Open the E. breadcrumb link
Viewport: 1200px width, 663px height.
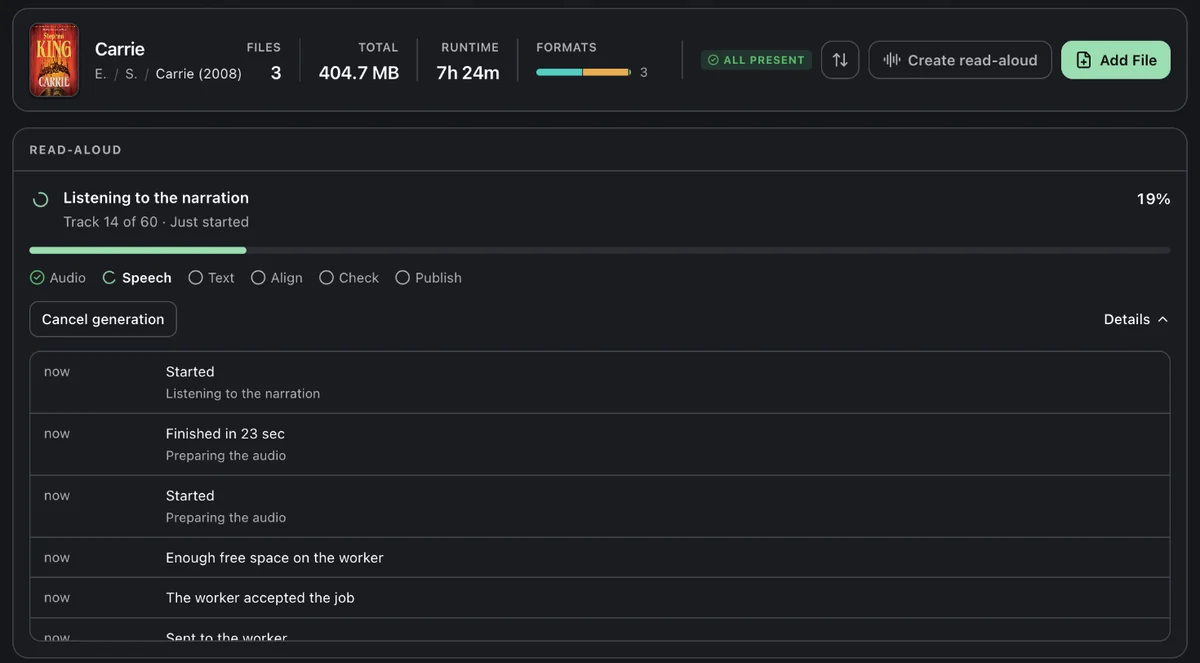pyautogui.click(x=100, y=74)
